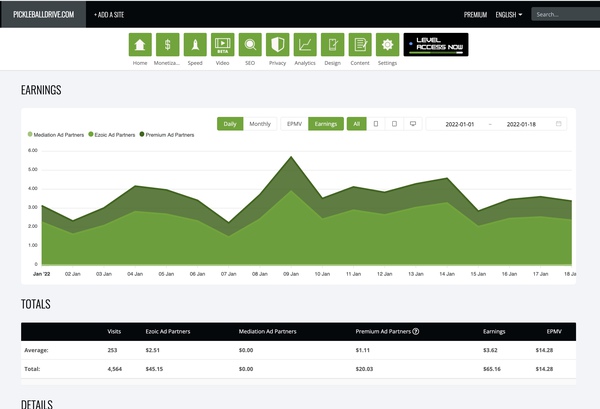Click the Add a Site link
600x409 pixels.
[x=109, y=15]
